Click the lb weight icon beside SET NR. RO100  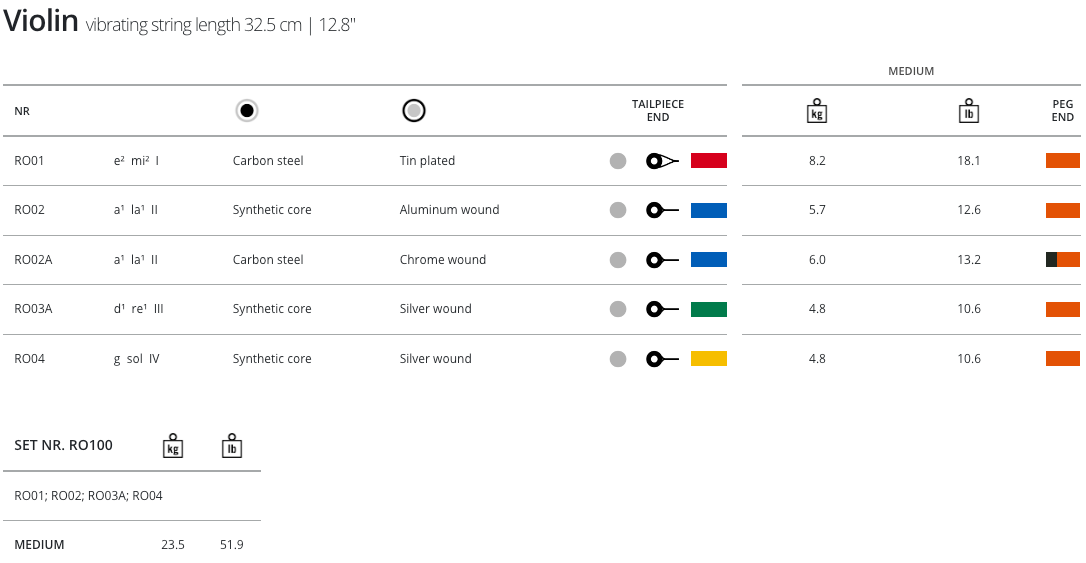pyautogui.click(x=232, y=446)
